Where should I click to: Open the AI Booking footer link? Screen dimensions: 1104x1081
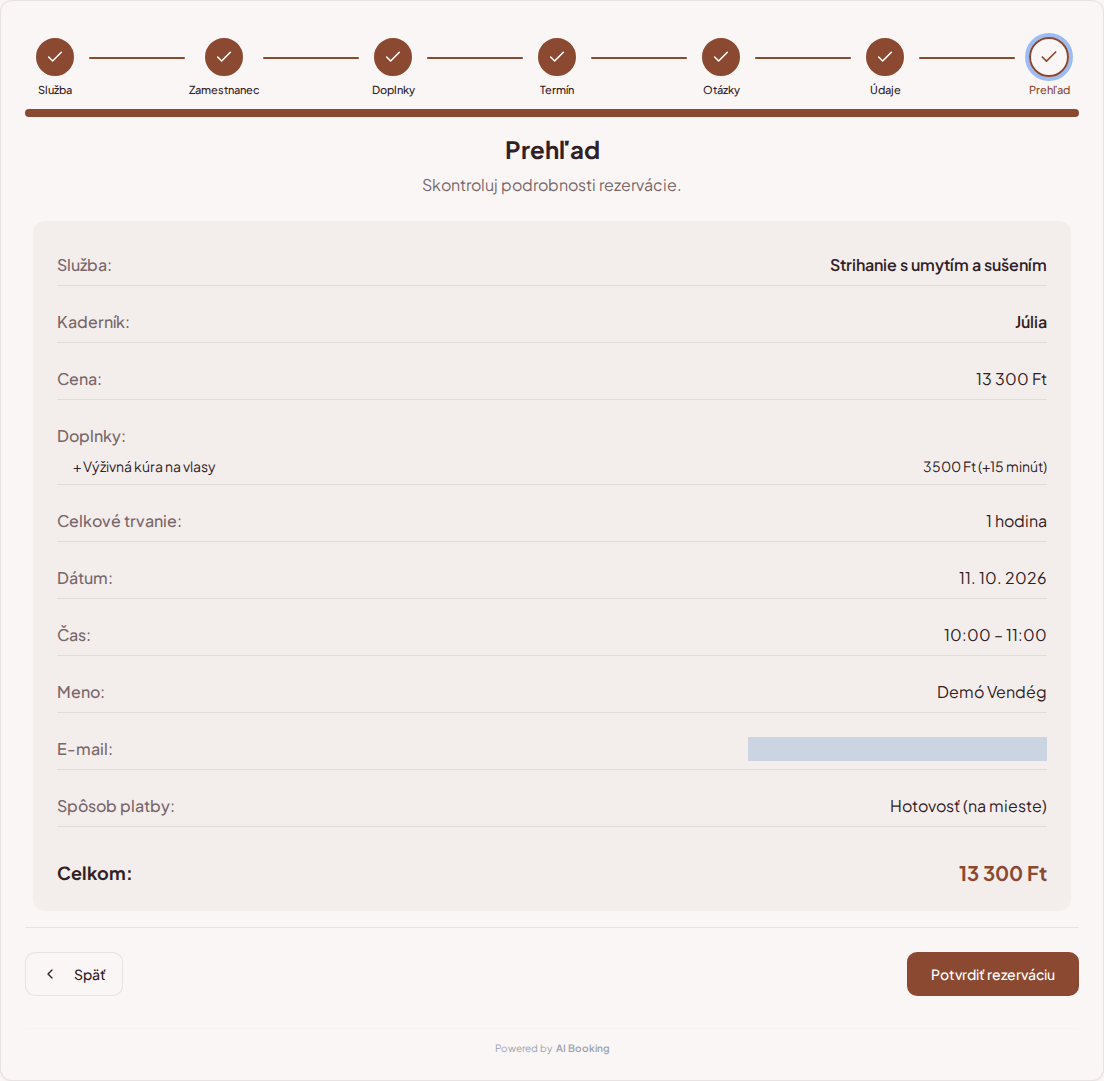(582, 1048)
